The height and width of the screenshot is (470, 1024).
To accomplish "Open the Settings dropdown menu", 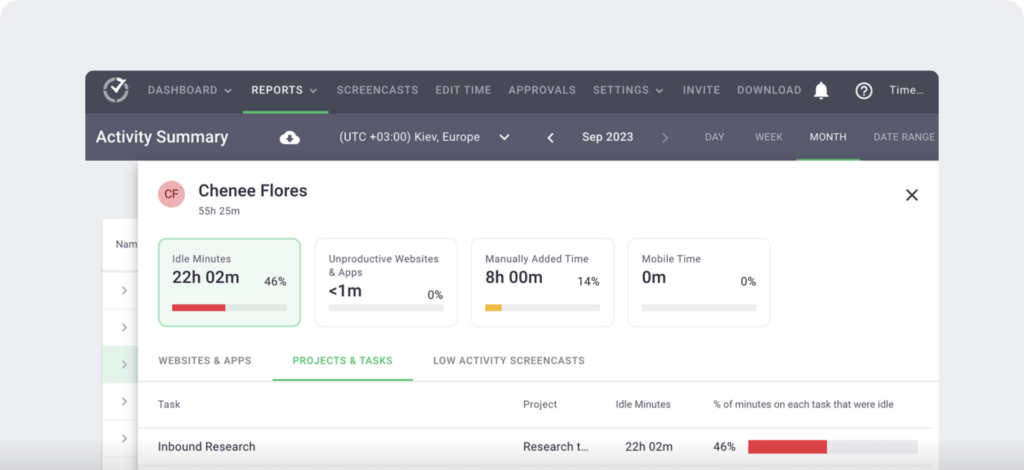I will 628,90.
